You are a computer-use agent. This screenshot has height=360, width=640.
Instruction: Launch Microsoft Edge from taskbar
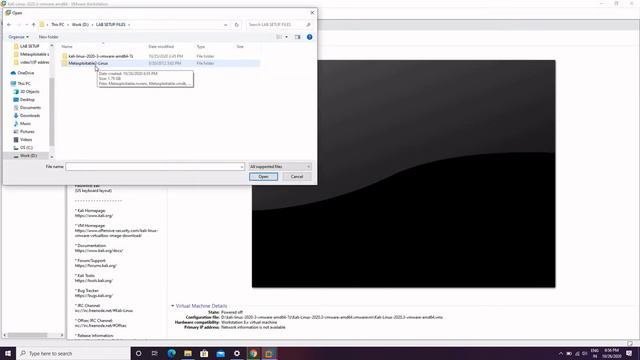171,353
